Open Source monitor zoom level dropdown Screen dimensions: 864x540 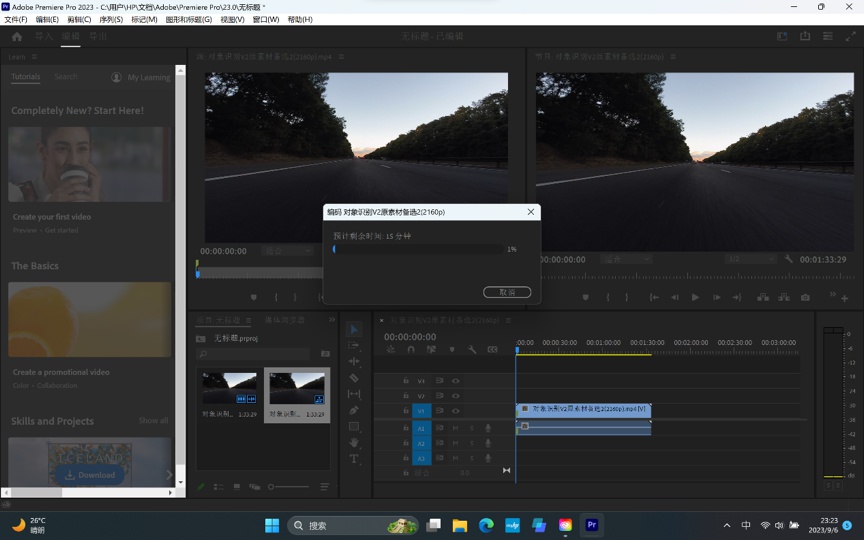tap(287, 251)
